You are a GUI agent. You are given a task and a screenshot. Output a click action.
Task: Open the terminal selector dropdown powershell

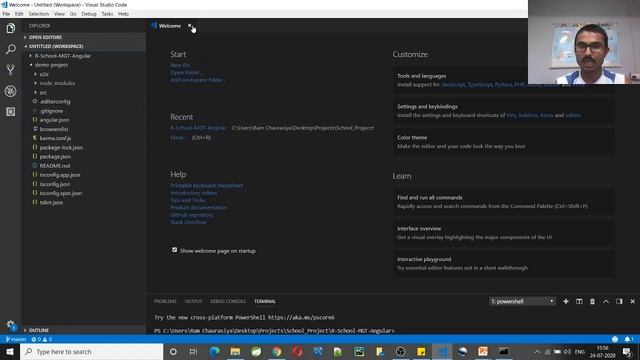(522, 301)
